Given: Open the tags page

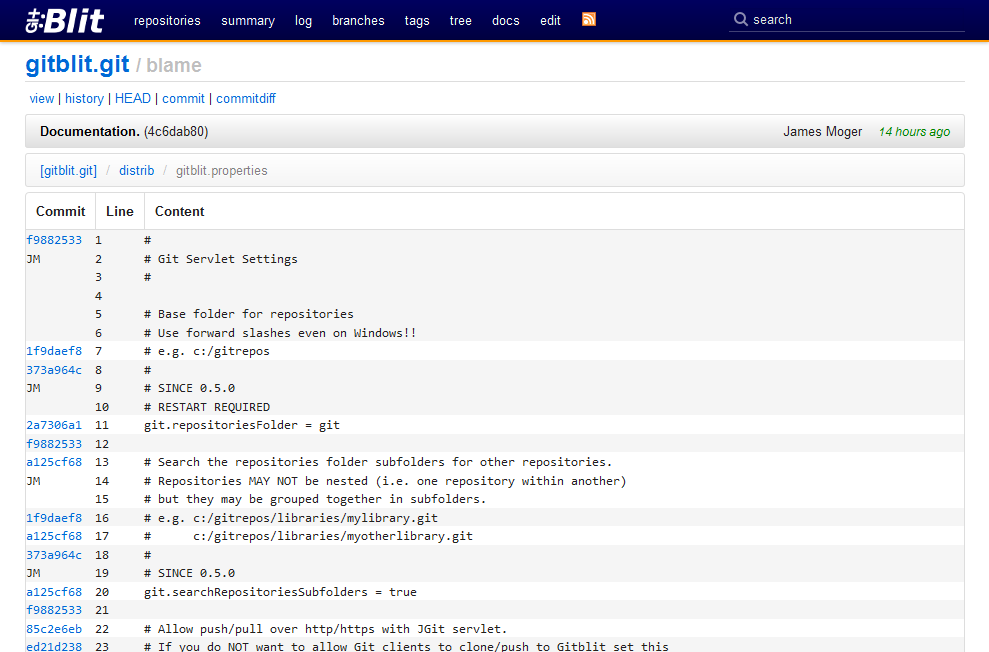Looking at the screenshot, I should (x=417, y=21).
